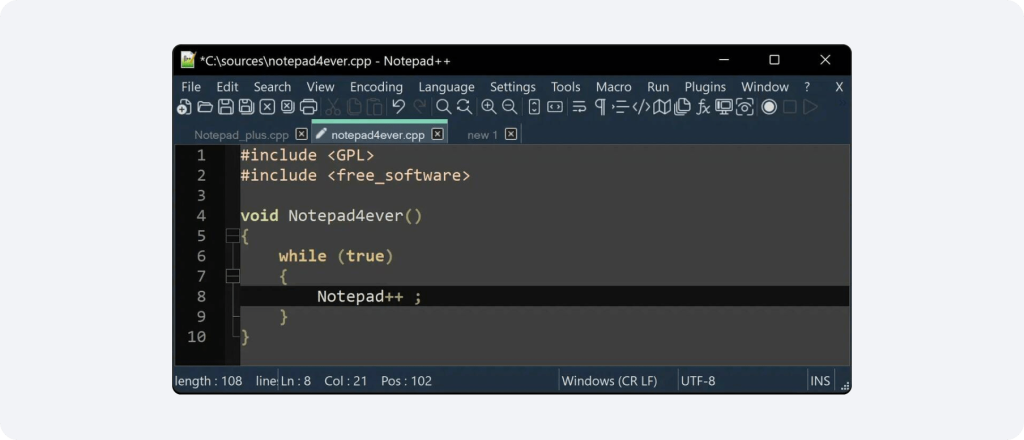
Task: Collapse the fold marker on line 7
Action: (x=232, y=276)
